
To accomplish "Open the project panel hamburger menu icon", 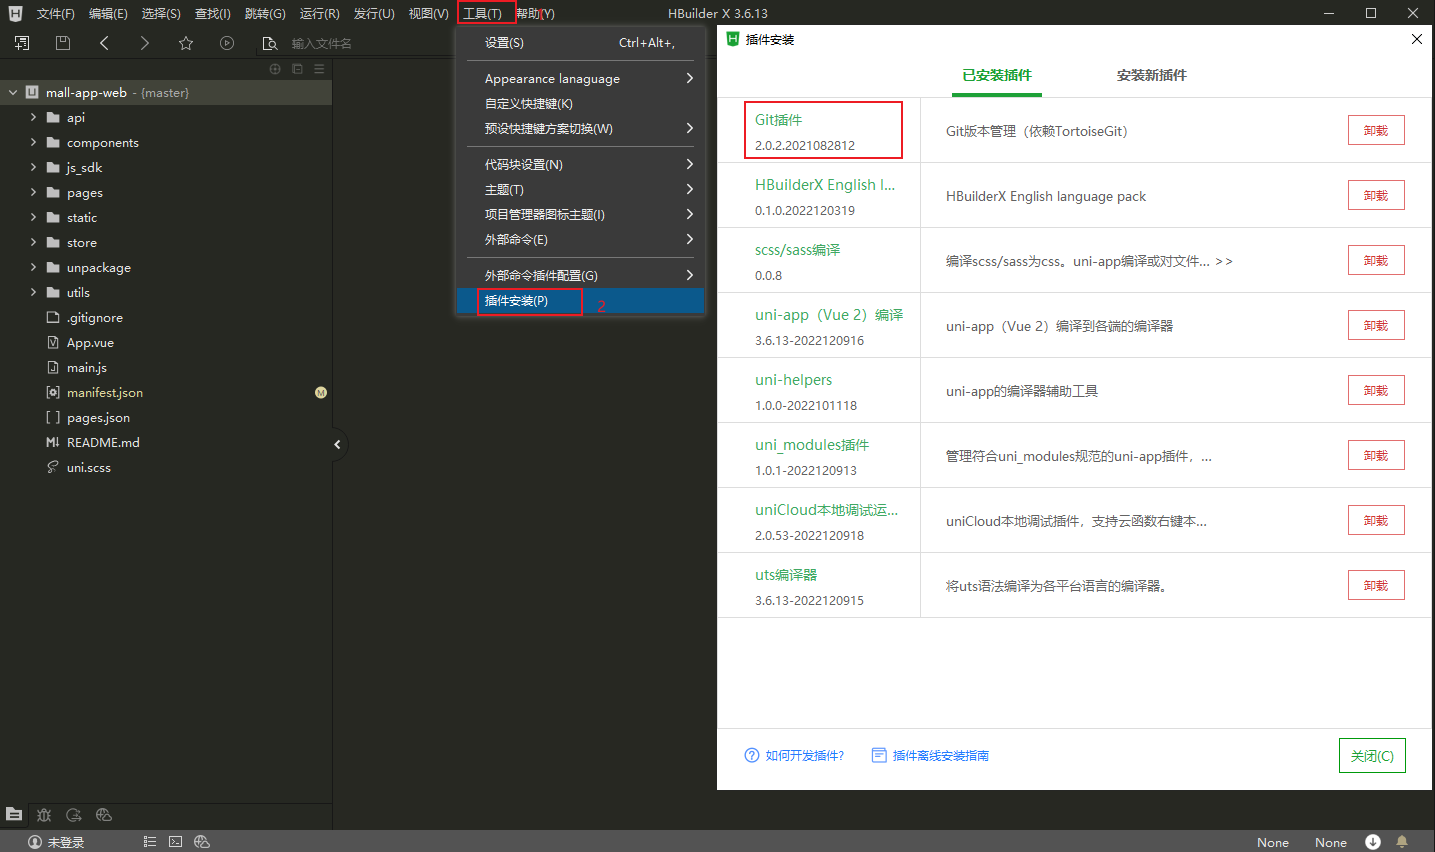I will pyautogui.click(x=319, y=69).
